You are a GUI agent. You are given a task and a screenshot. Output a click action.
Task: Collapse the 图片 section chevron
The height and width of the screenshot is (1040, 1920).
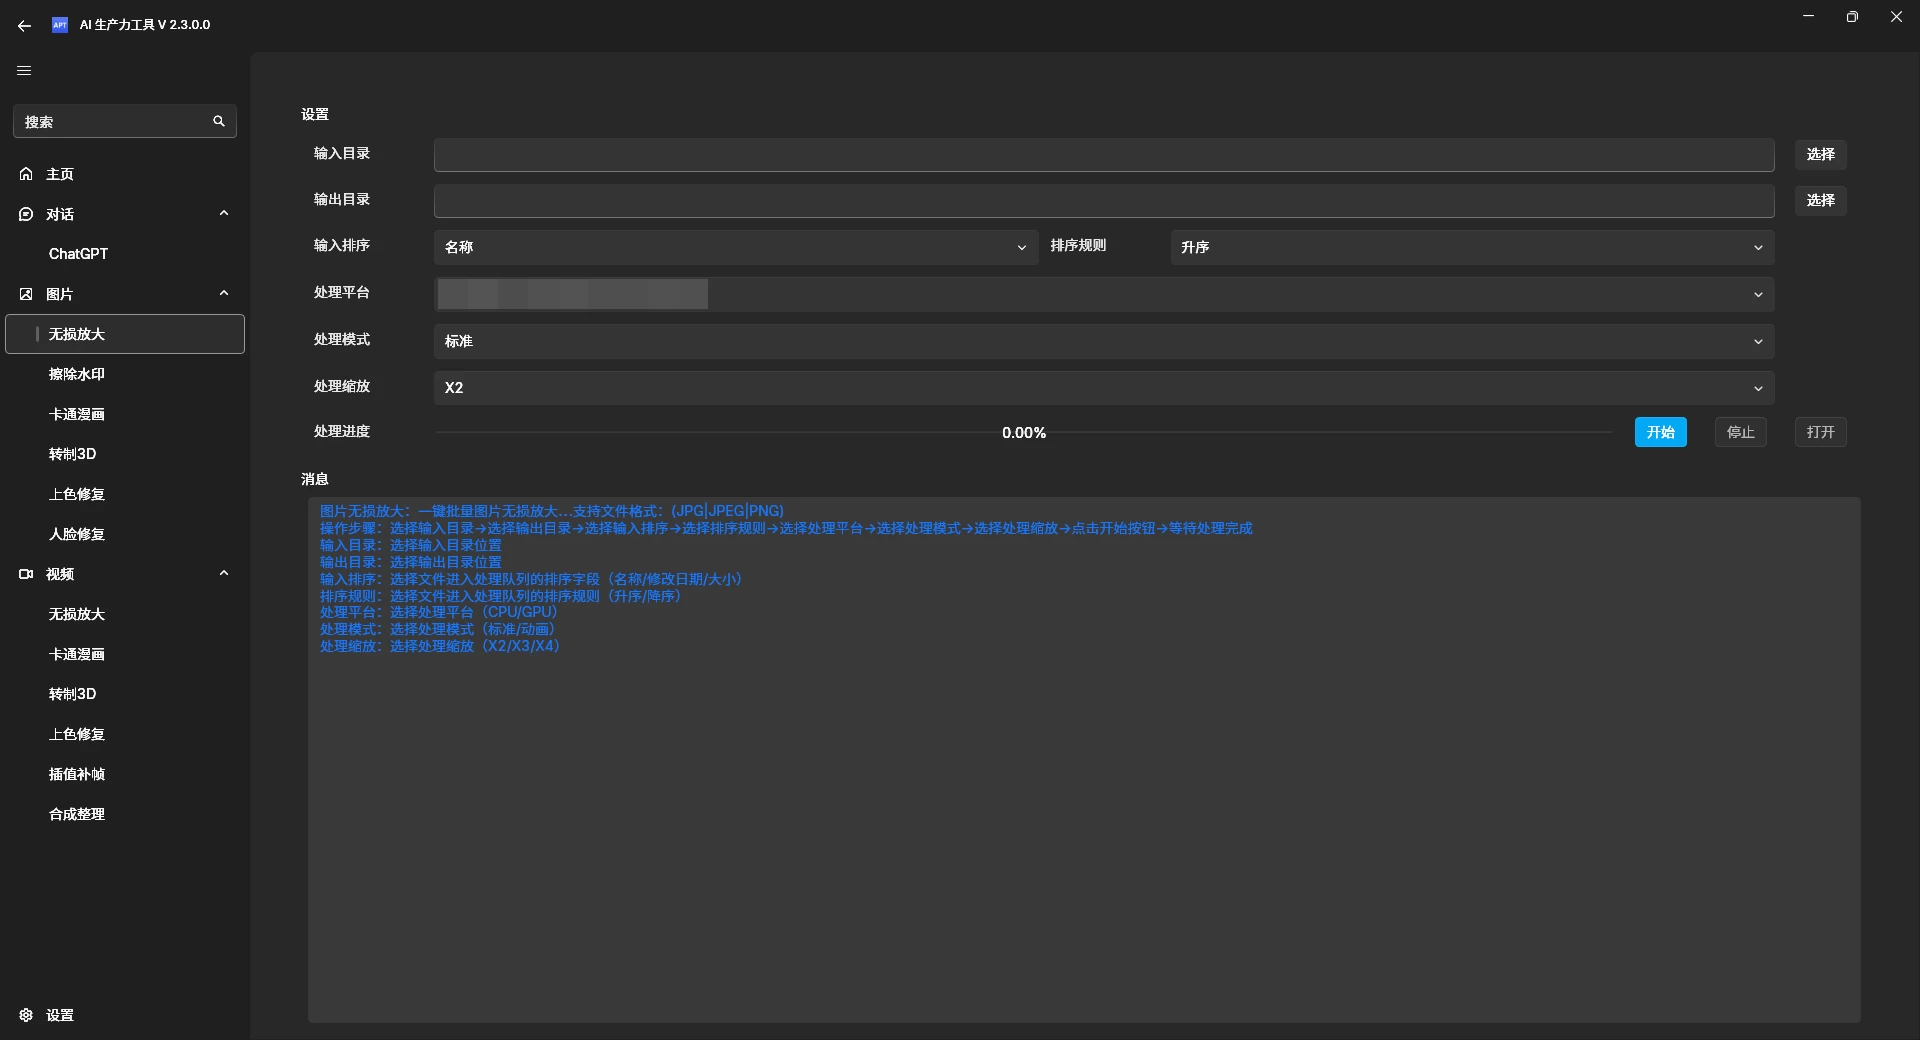224,293
